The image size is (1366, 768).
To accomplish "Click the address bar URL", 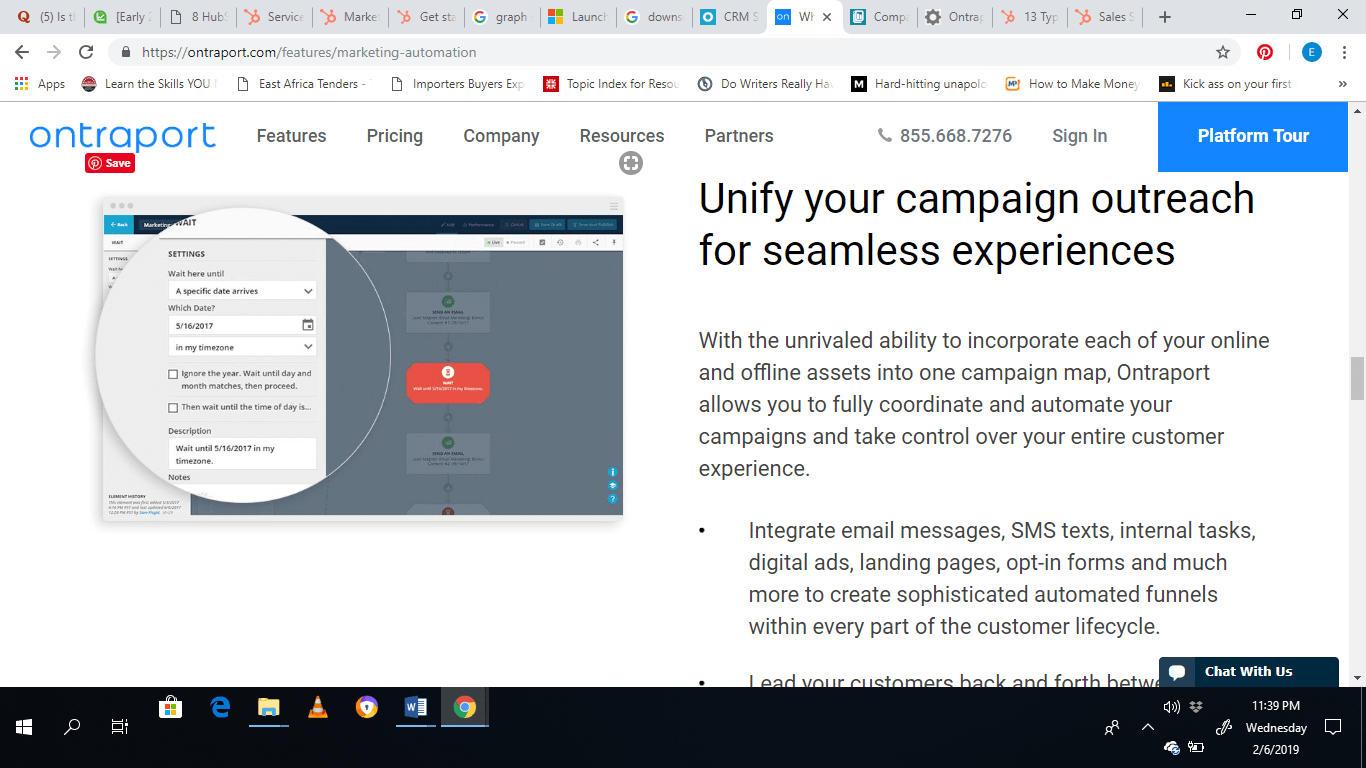I will pyautogui.click(x=309, y=52).
